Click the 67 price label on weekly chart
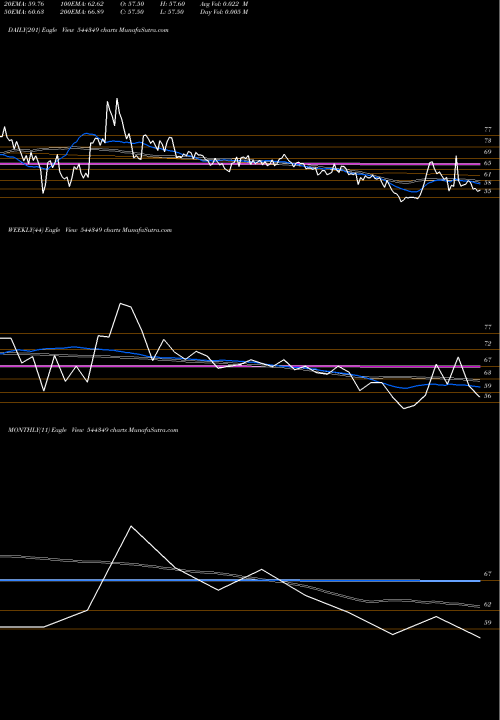The image size is (500, 720). tap(488, 360)
